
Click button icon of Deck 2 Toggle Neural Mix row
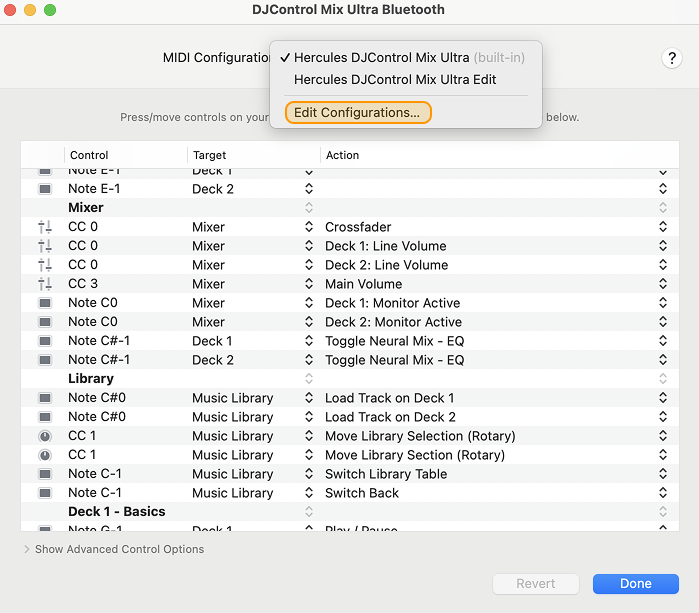point(45,360)
